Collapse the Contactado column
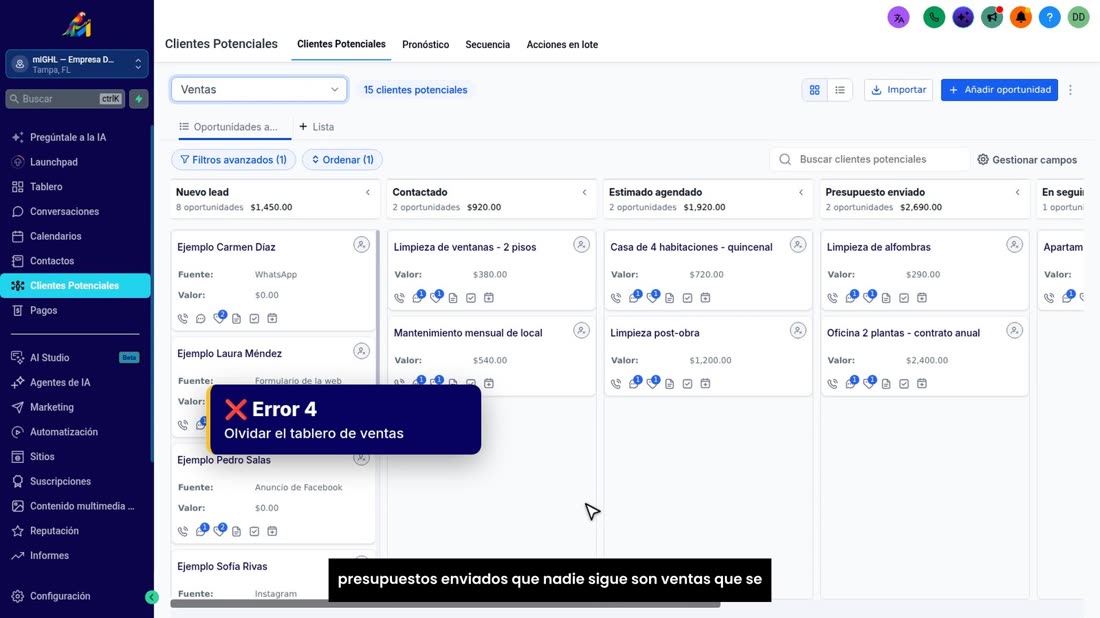The width and height of the screenshot is (1100, 618). pos(584,192)
